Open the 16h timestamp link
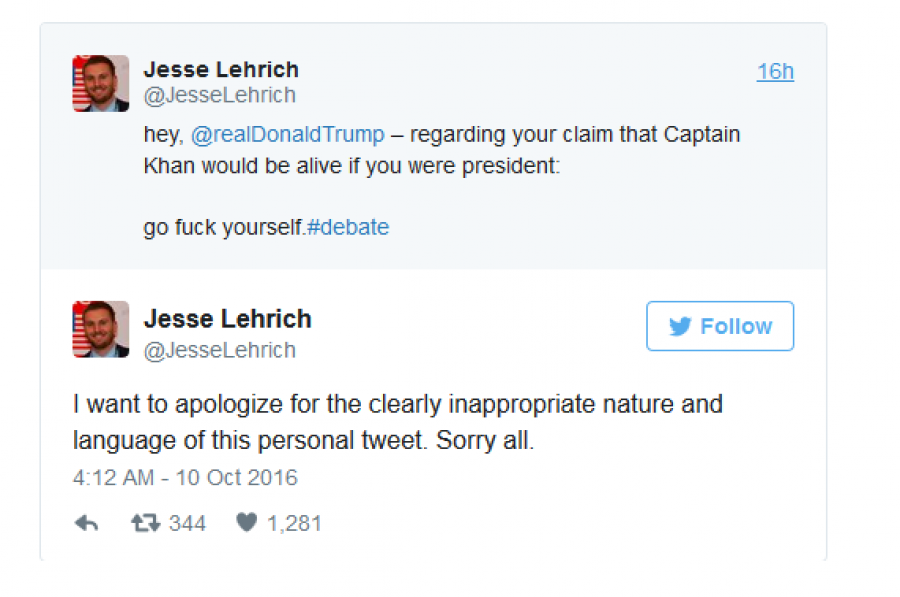This screenshot has width=900, height=597. [775, 72]
